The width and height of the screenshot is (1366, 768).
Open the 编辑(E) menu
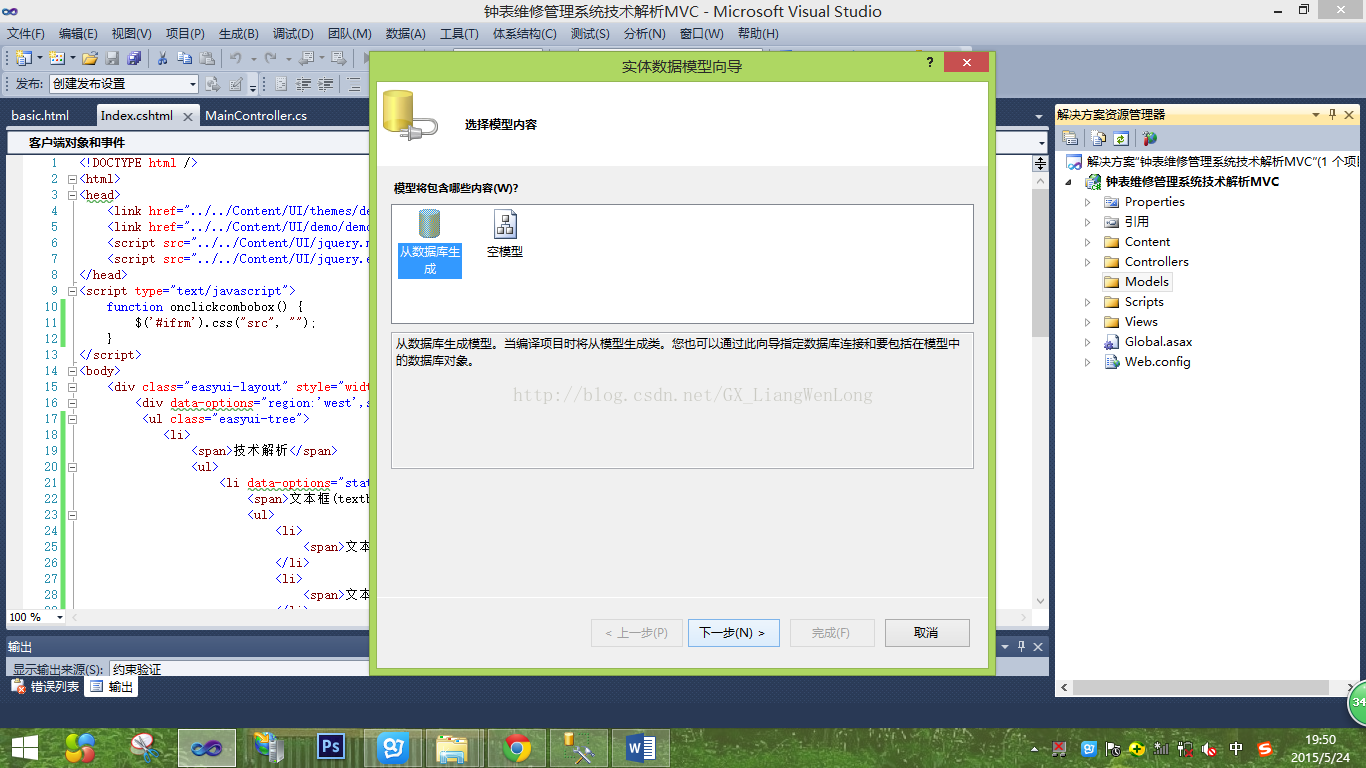78,33
